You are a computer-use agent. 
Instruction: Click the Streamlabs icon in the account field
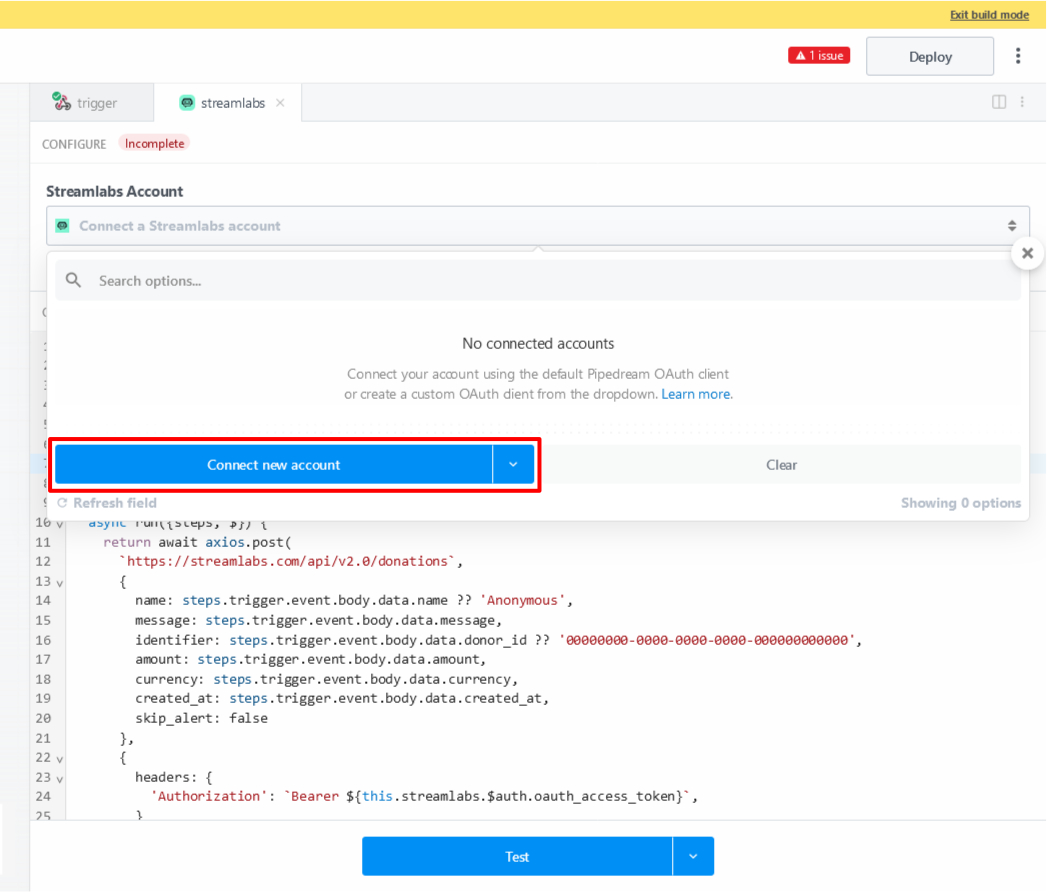pos(63,226)
